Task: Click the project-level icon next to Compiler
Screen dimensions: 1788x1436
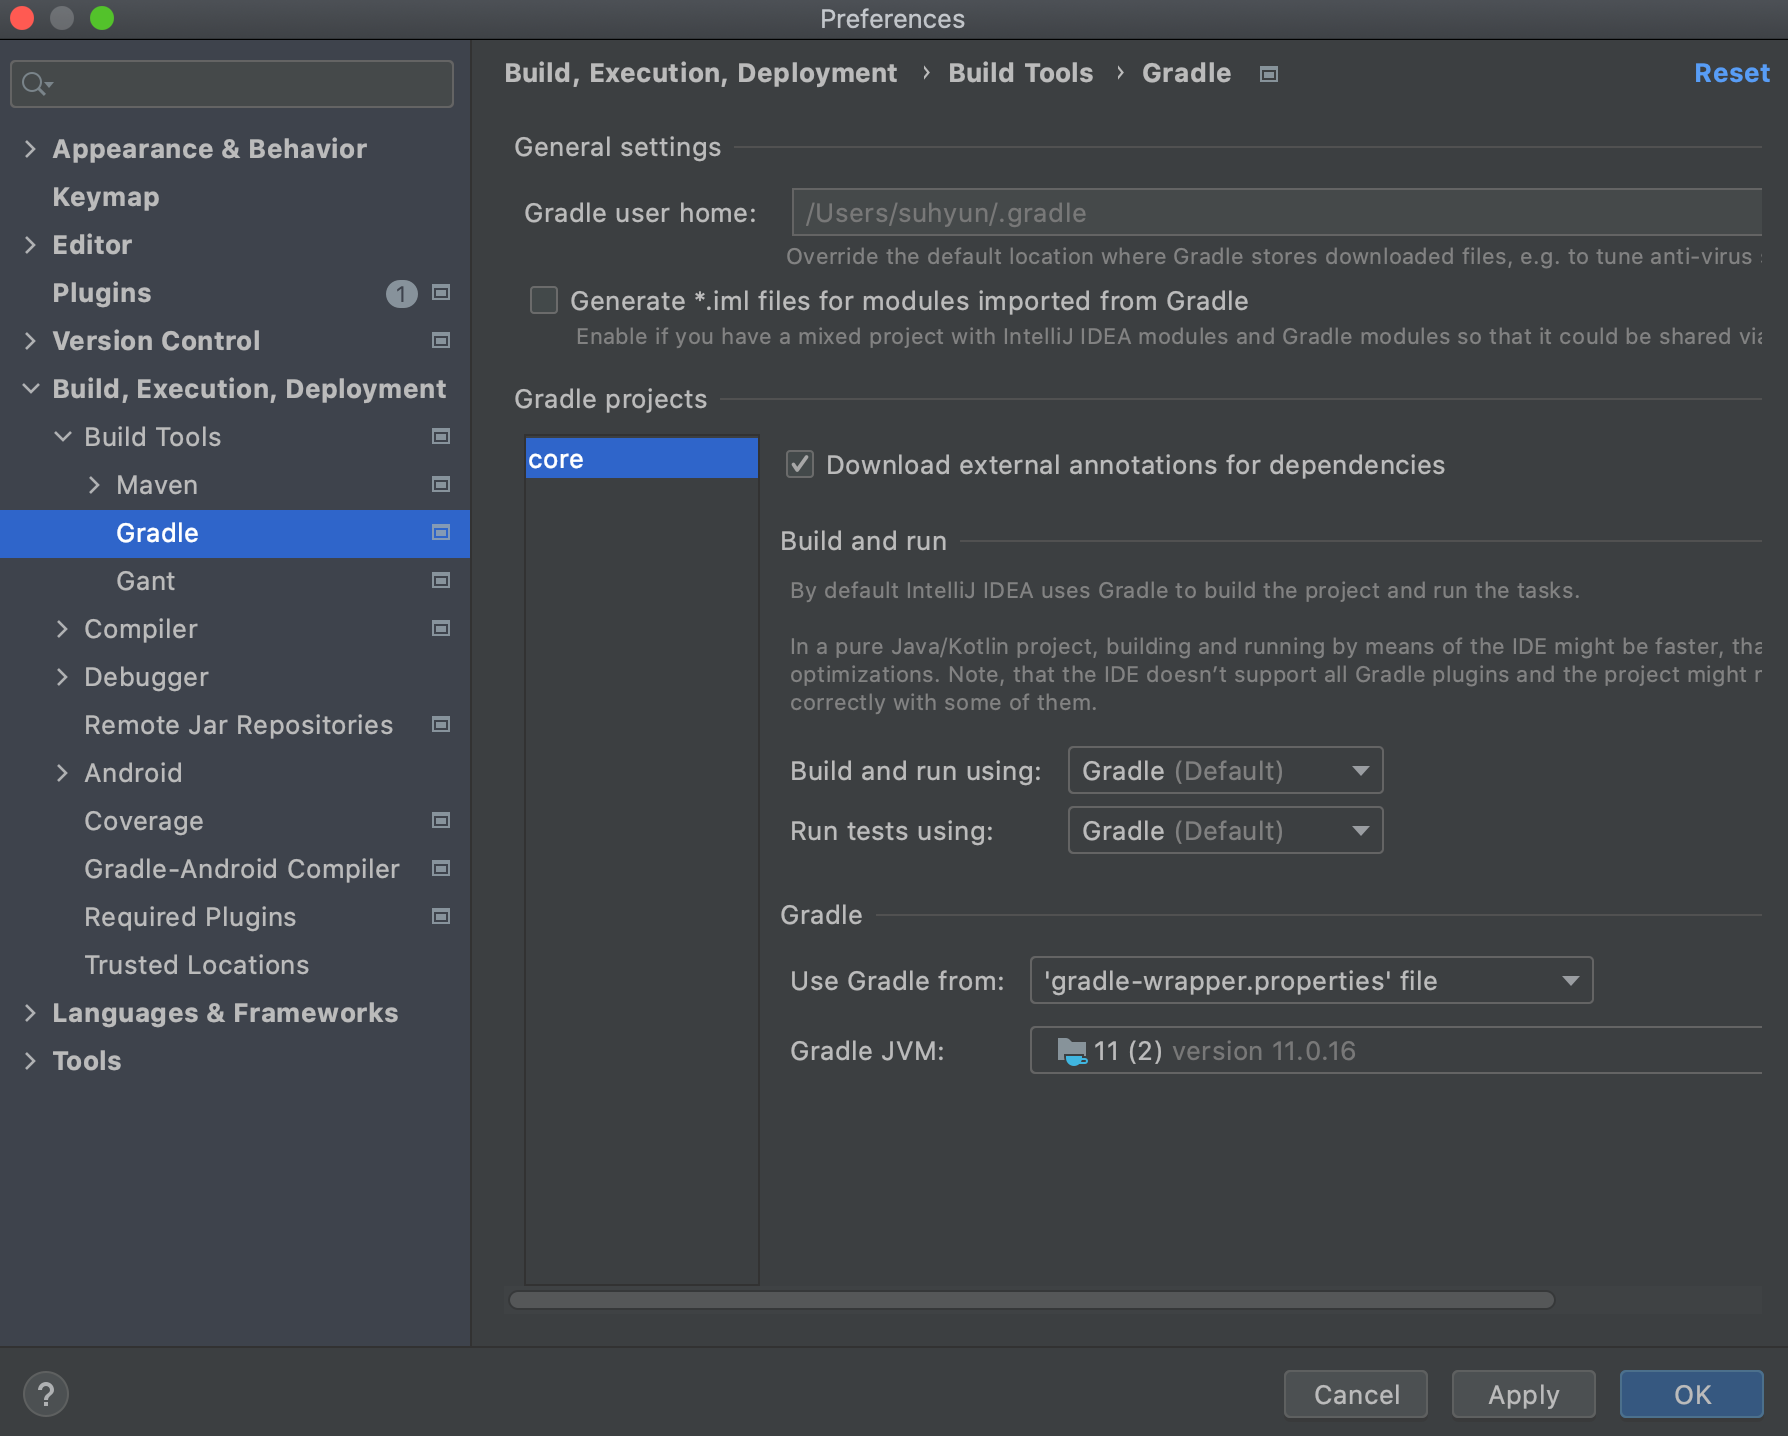Action: [x=441, y=629]
